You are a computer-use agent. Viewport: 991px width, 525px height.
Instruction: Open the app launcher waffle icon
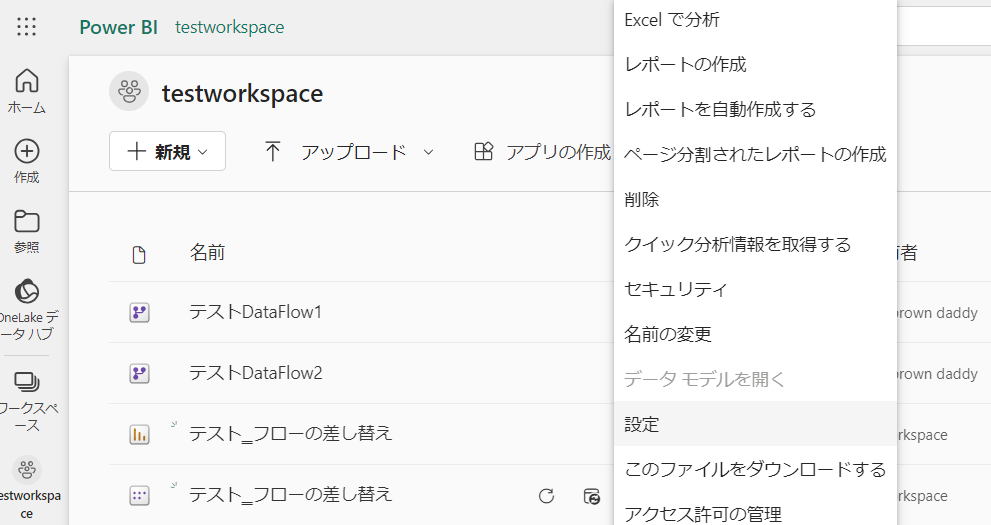(27, 27)
